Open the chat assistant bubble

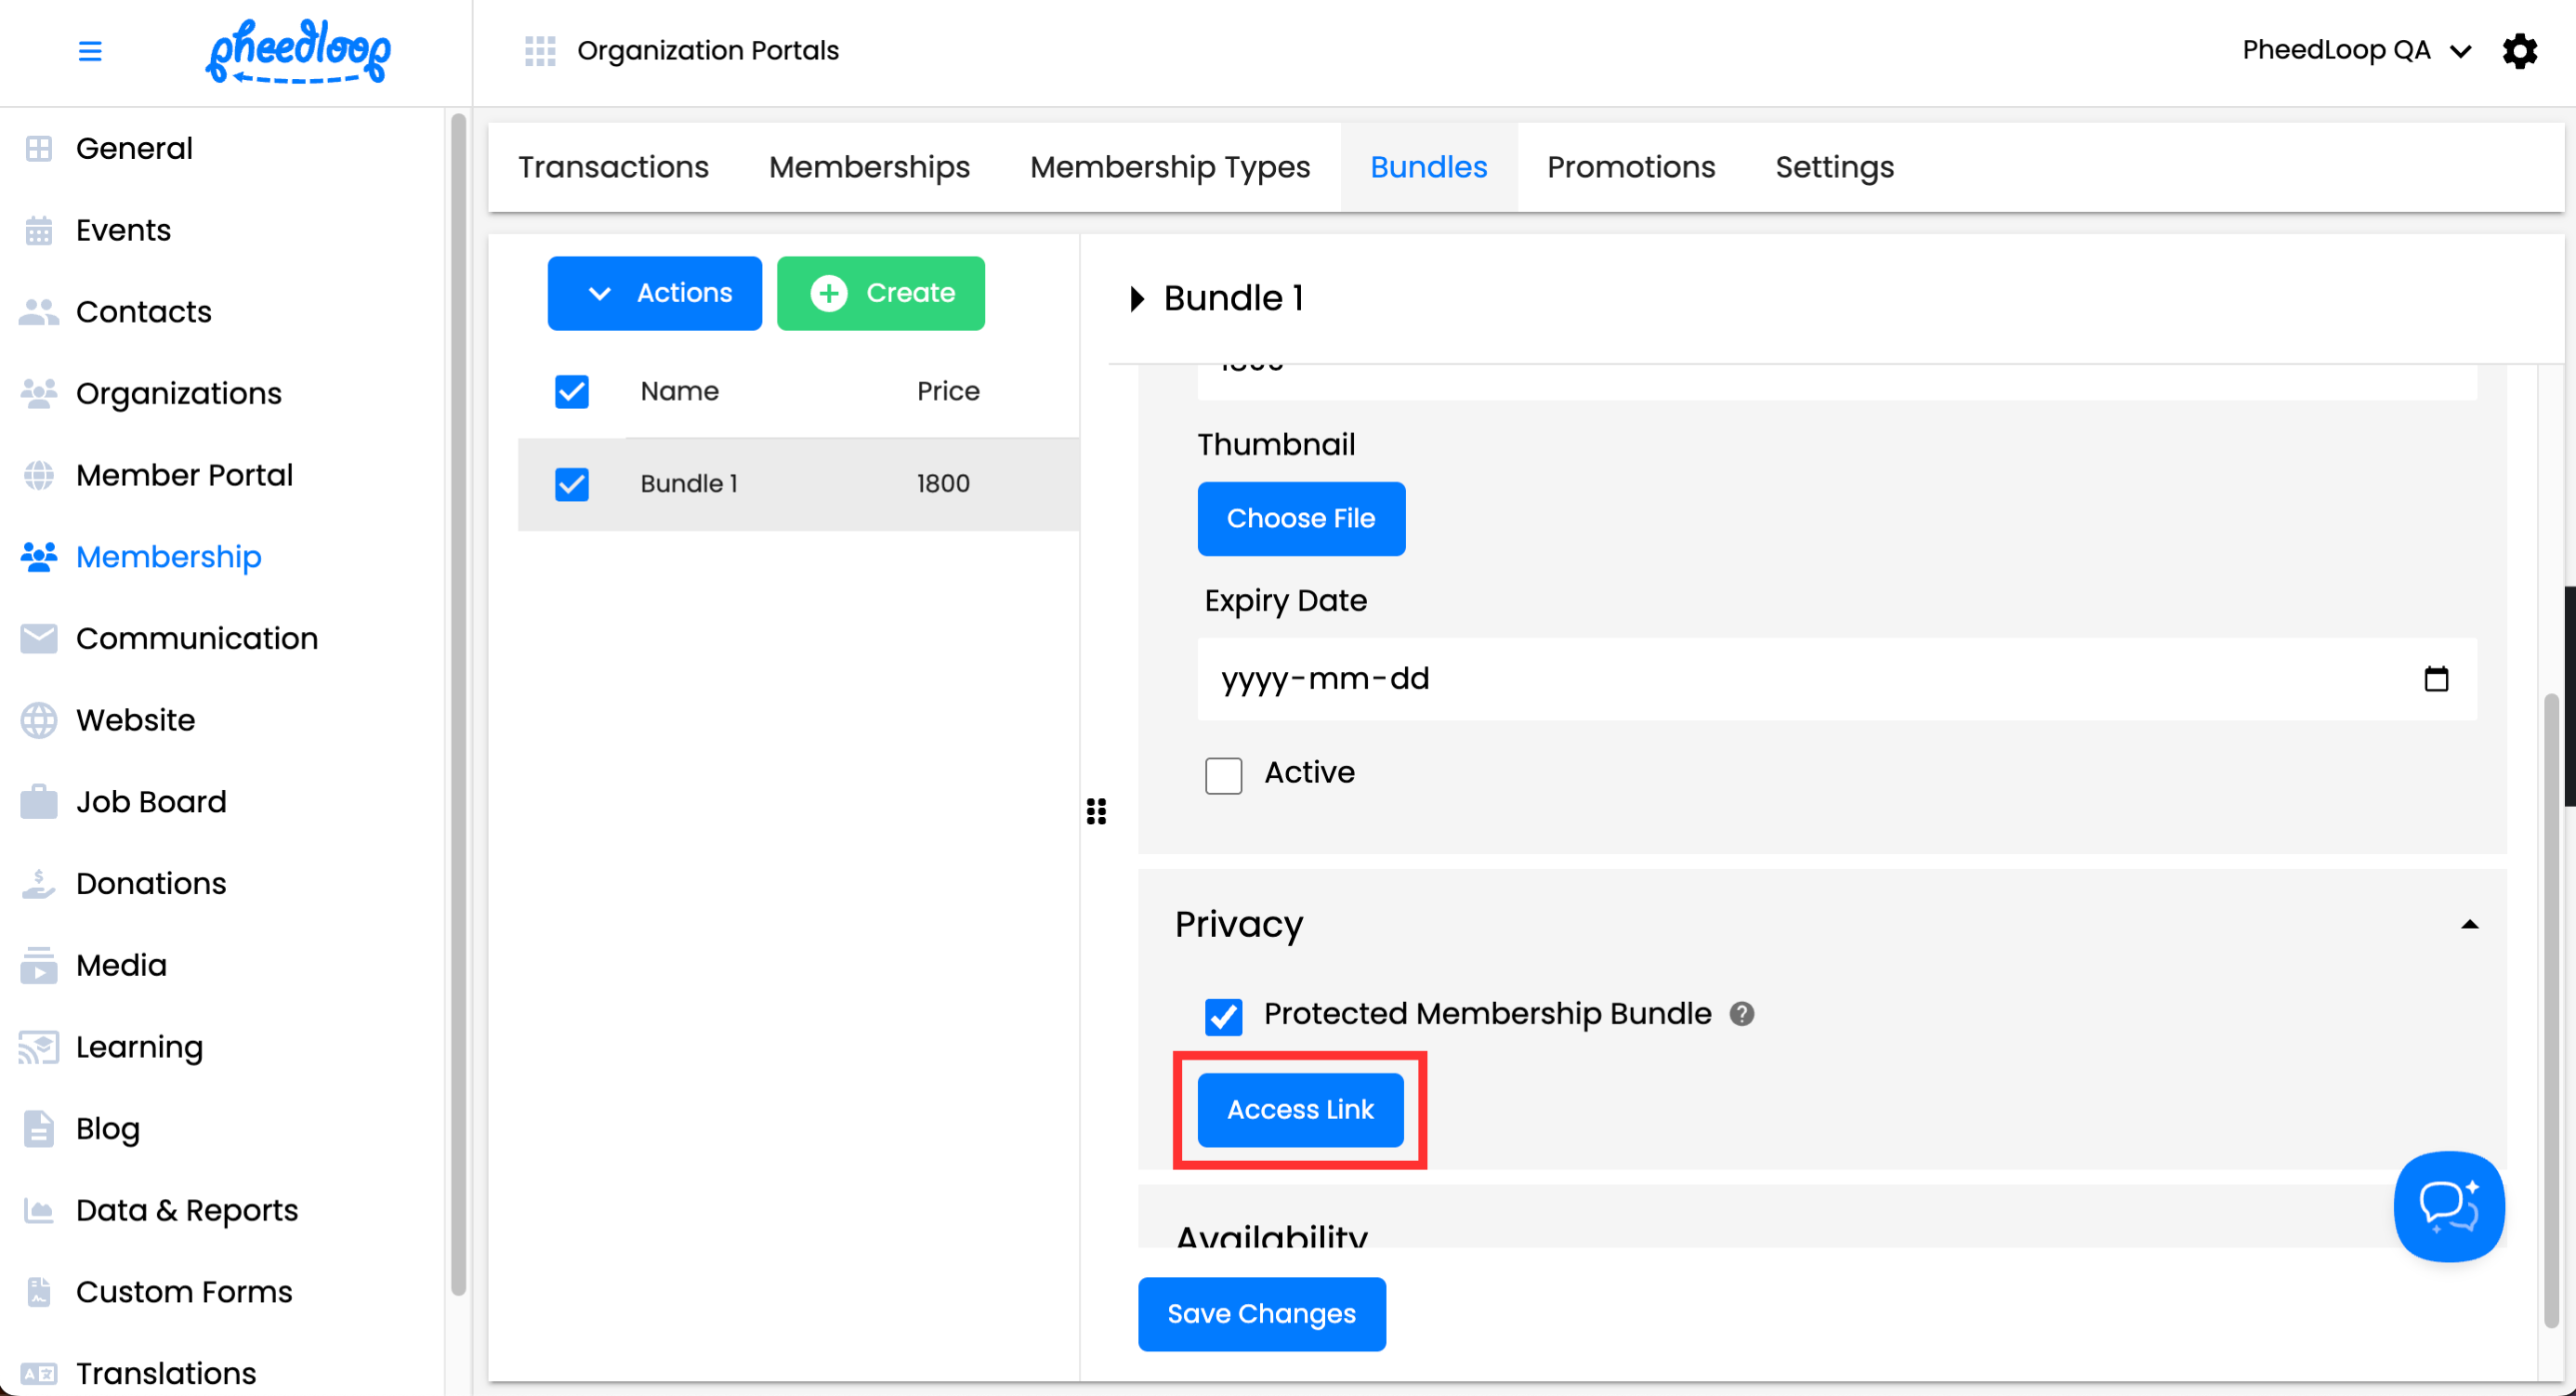[x=2447, y=1206]
